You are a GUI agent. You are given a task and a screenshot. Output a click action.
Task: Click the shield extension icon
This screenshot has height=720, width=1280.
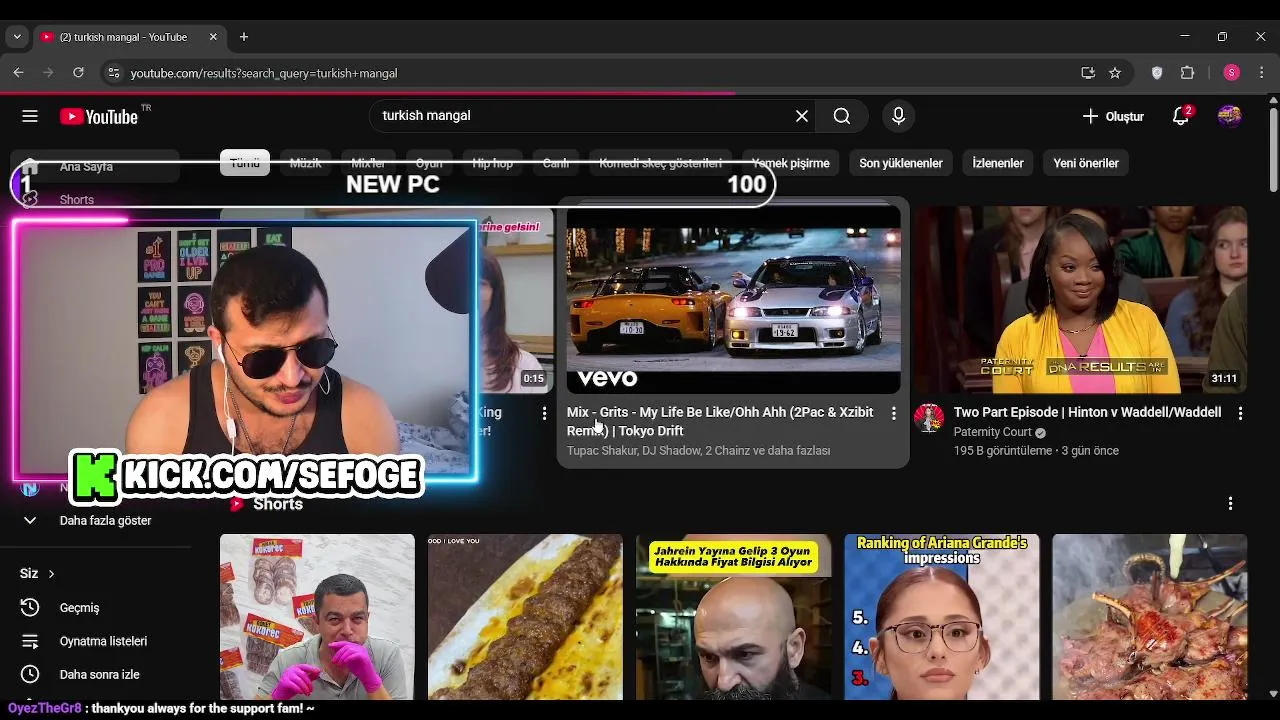1157,73
